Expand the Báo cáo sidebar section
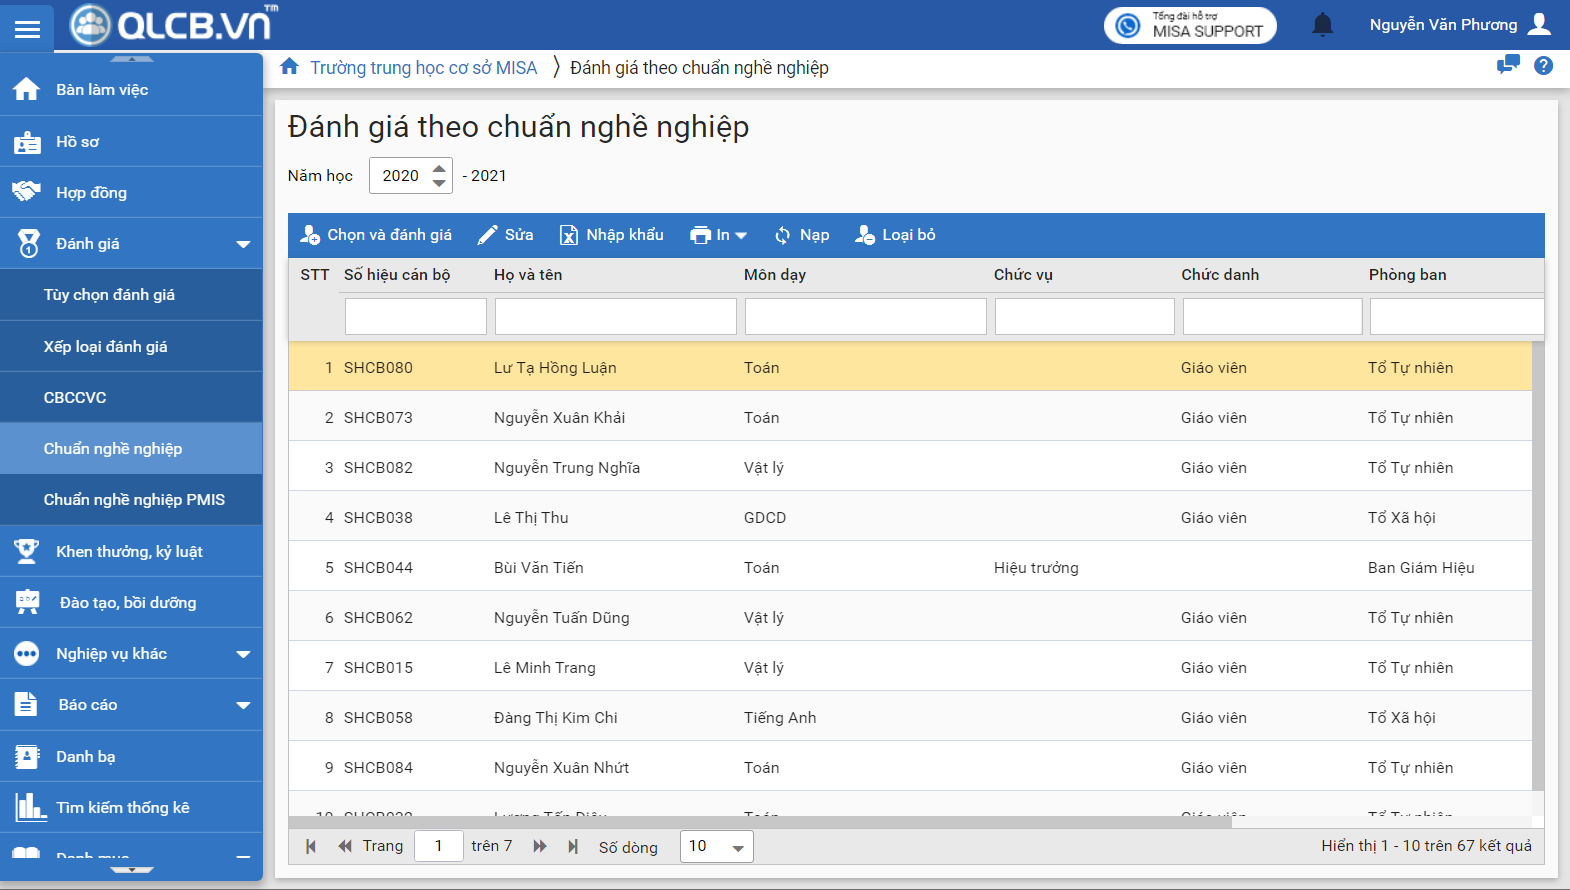Screen dimensions: 1570x890 [x=243, y=705]
